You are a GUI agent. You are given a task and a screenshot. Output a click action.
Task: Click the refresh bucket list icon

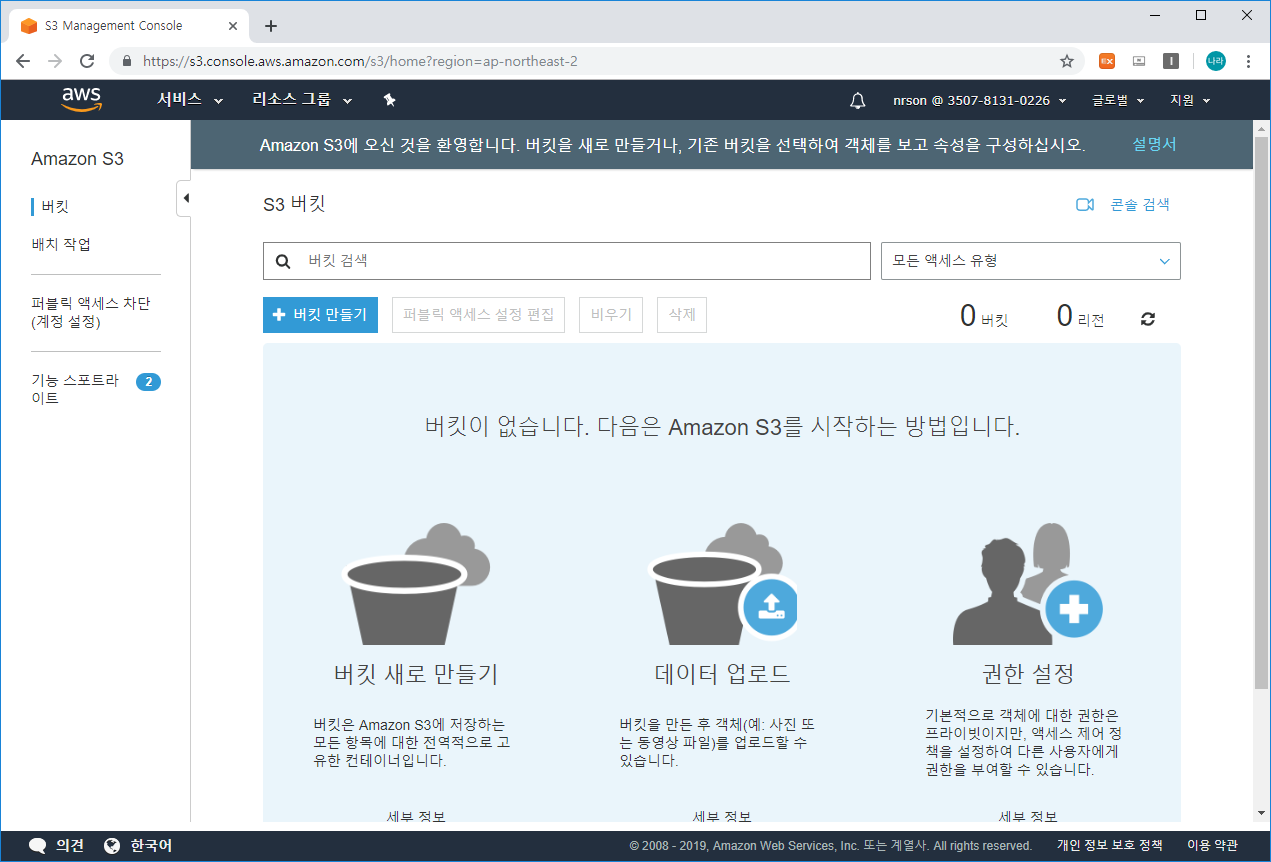coord(1147,318)
